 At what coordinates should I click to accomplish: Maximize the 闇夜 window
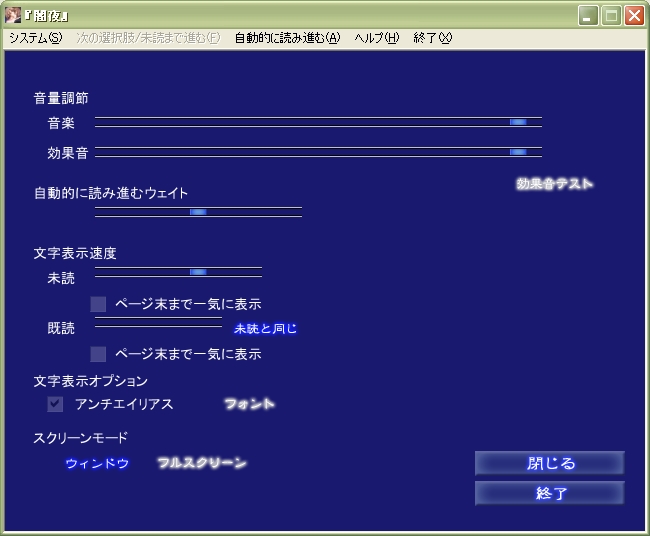click(x=611, y=16)
